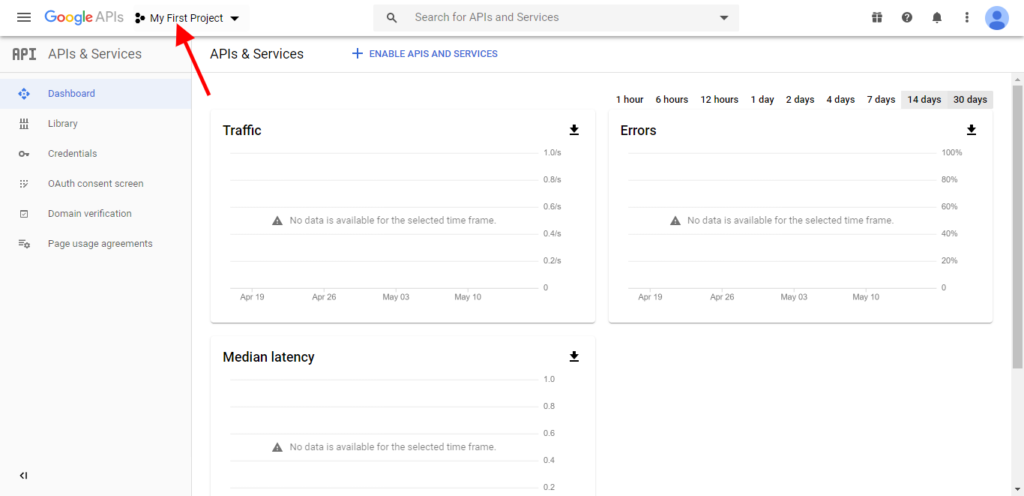Open the My First Project selector
The image size is (1024, 496).
pyautogui.click(x=187, y=18)
